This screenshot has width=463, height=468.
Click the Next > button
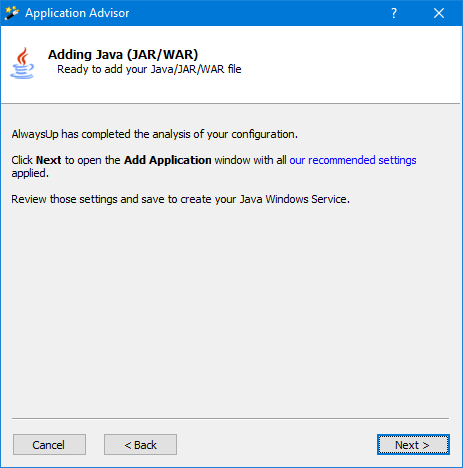[413, 445]
